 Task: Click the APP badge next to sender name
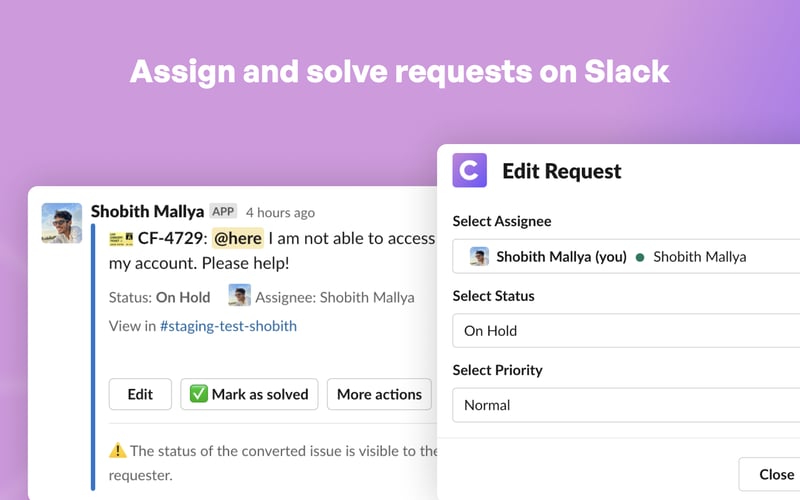tap(223, 212)
